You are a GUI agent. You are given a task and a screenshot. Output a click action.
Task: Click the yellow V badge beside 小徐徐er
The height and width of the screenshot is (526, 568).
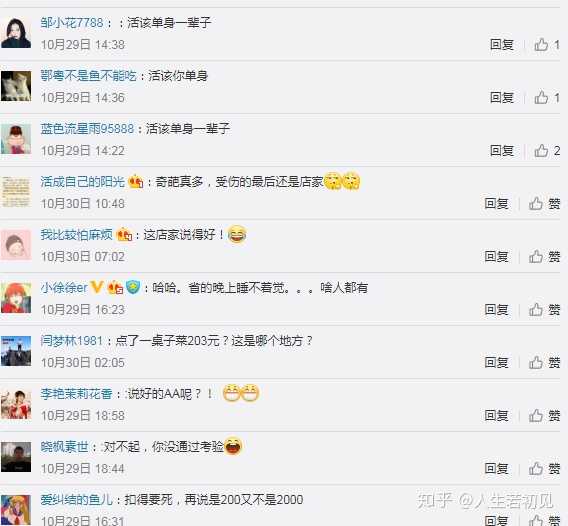[97, 287]
